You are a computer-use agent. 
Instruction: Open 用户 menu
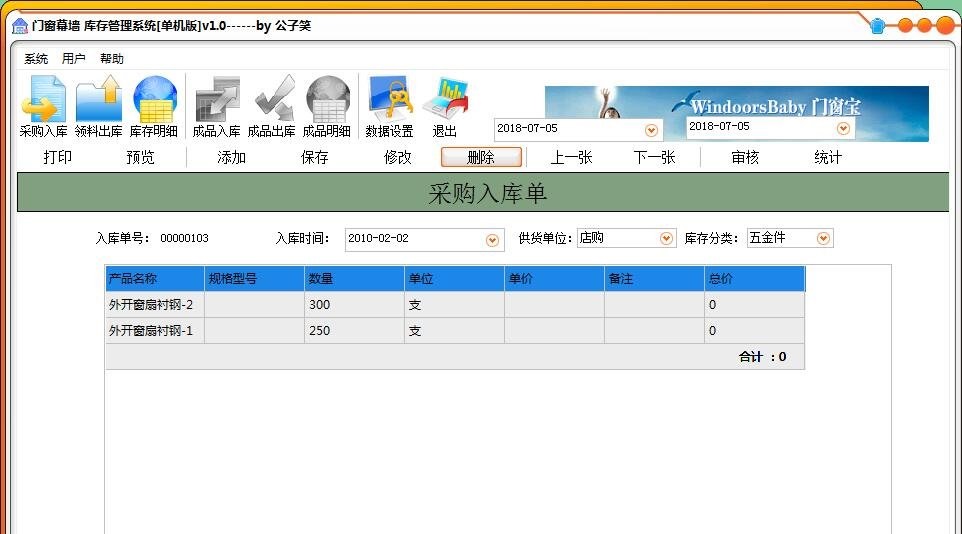coord(74,59)
